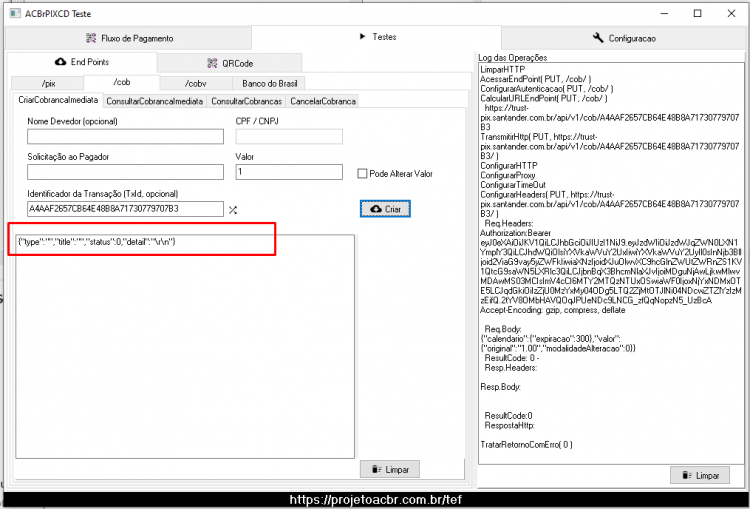Focus the Nome Devedor input field
Screen dimensions: 750x509
click(x=125, y=136)
